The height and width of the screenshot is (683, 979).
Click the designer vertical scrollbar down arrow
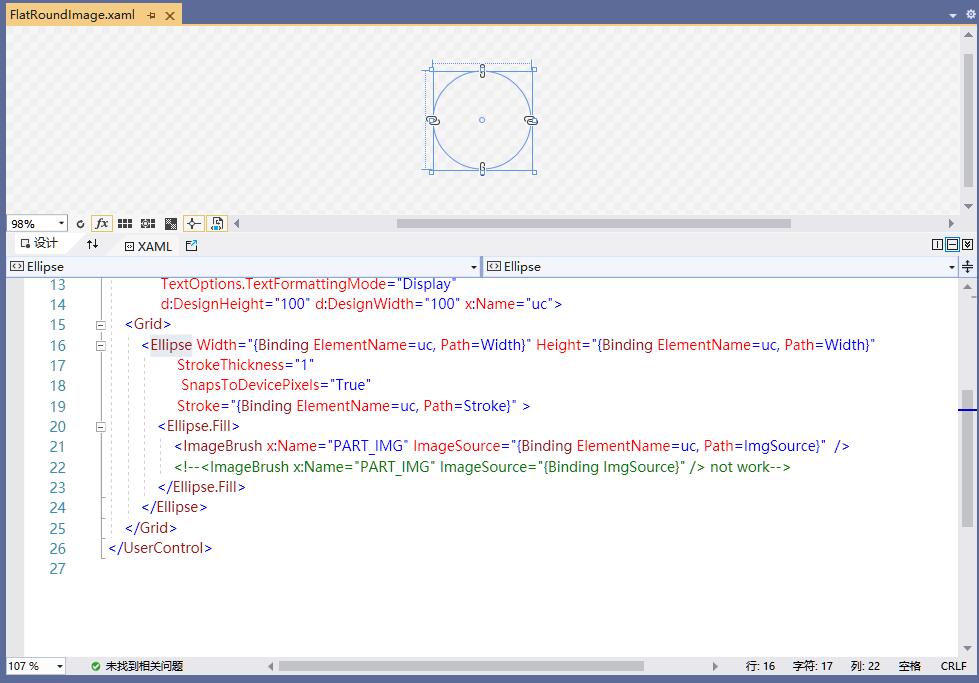tap(968, 206)
